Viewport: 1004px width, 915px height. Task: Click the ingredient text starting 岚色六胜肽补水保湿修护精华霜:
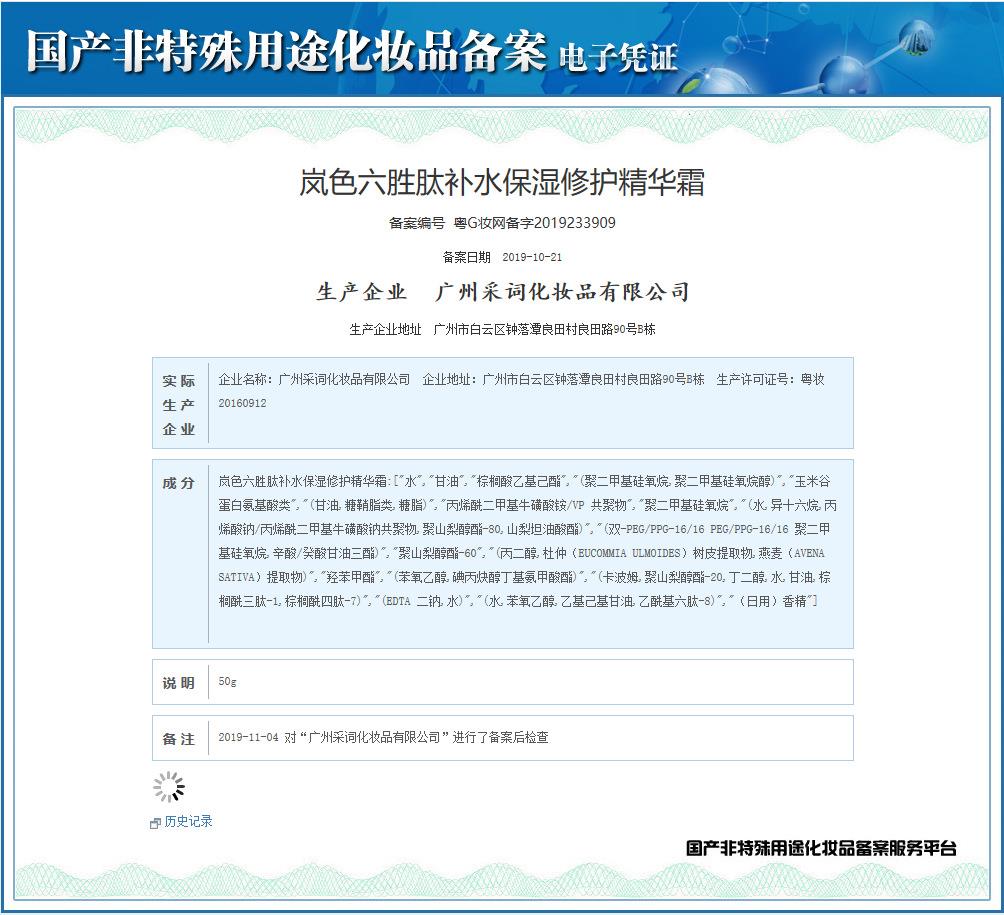pyautogui.click(x=528, y=541)
